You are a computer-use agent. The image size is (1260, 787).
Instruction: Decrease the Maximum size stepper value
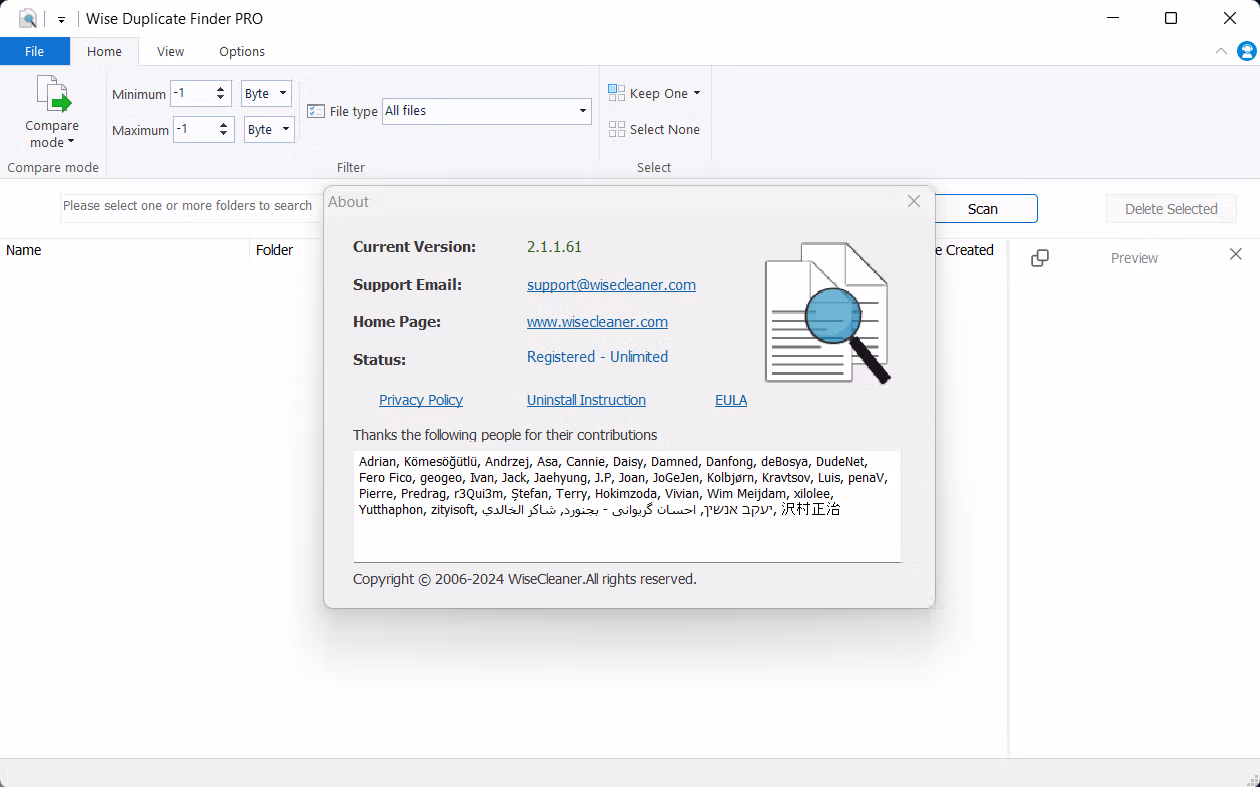tap(223, 134)
